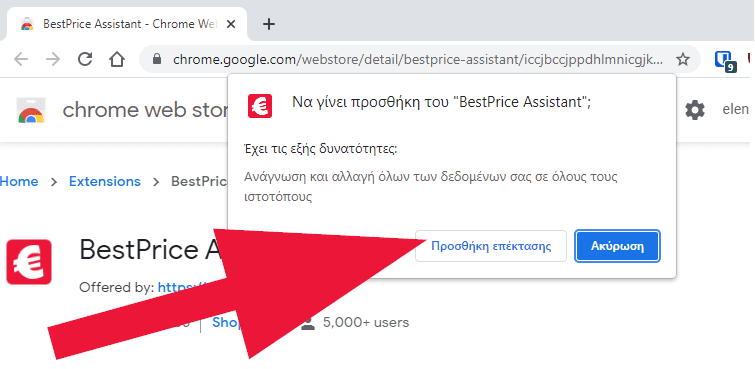Go to the home page icon
Screen dimensions: 755x369
pyautogui.click(x=117, y=59)
